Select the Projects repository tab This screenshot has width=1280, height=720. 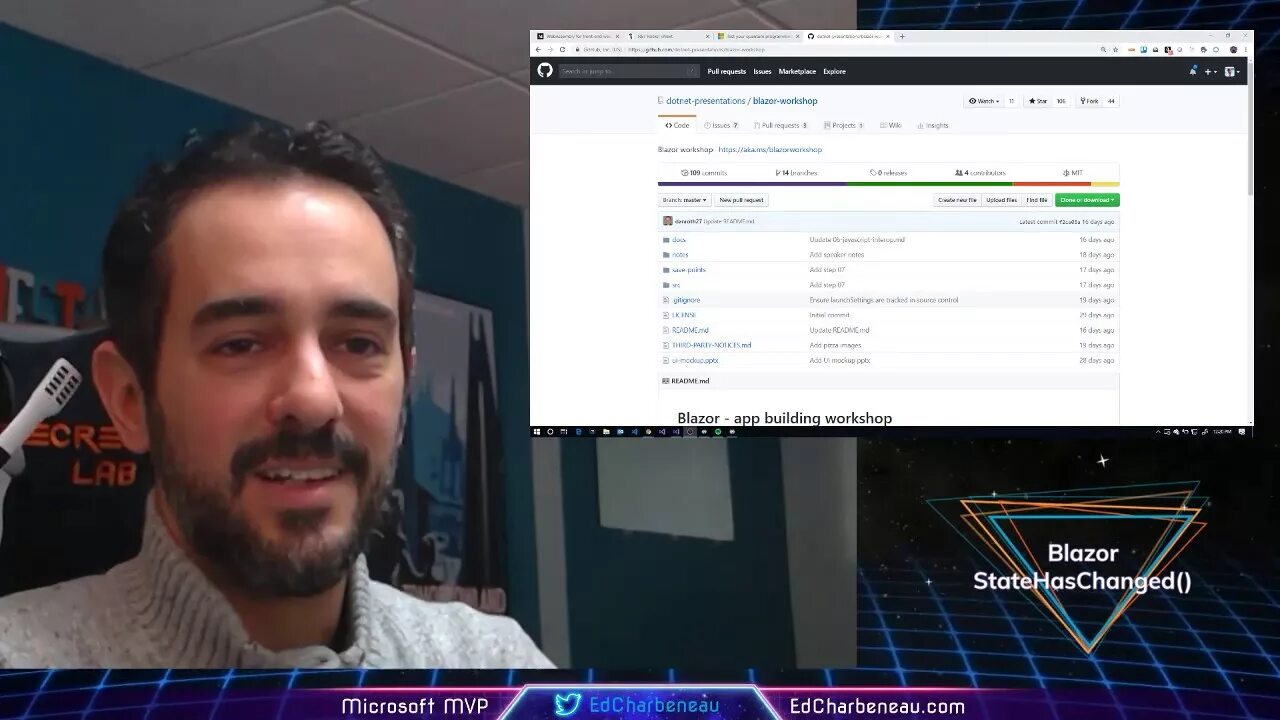[844, 125]
